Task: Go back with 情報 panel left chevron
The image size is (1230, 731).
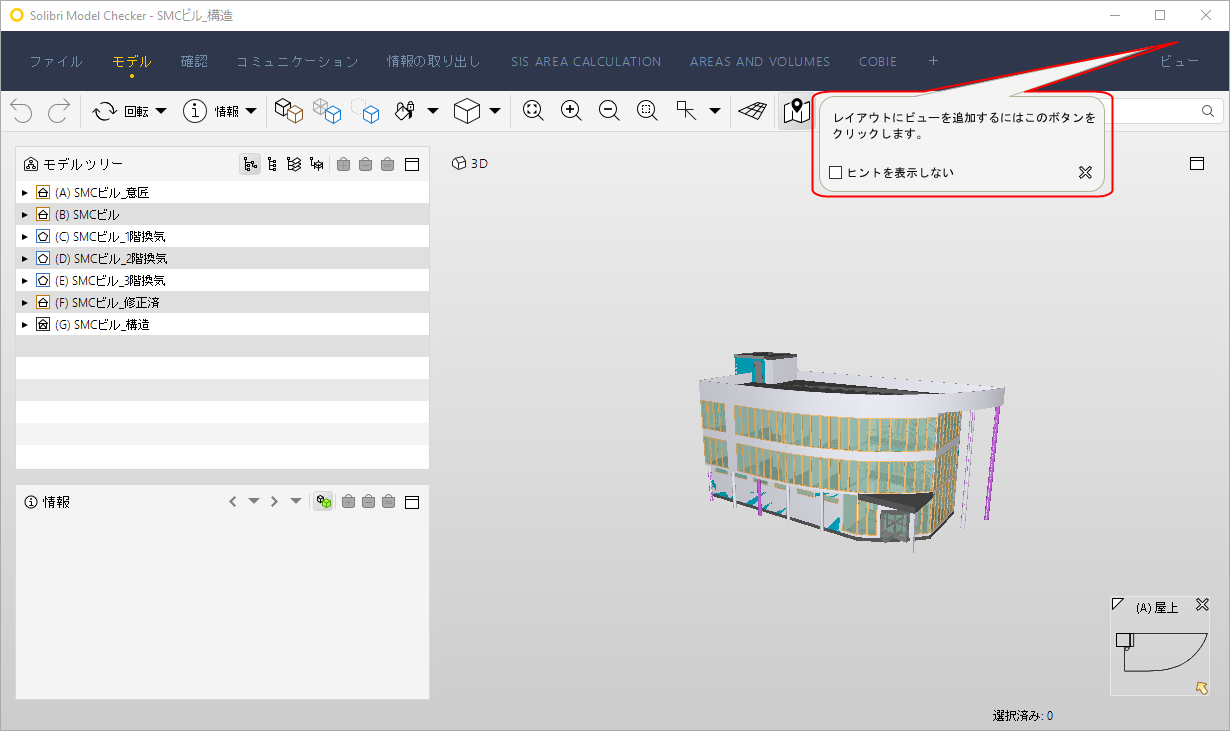Action: click(233, 501)
